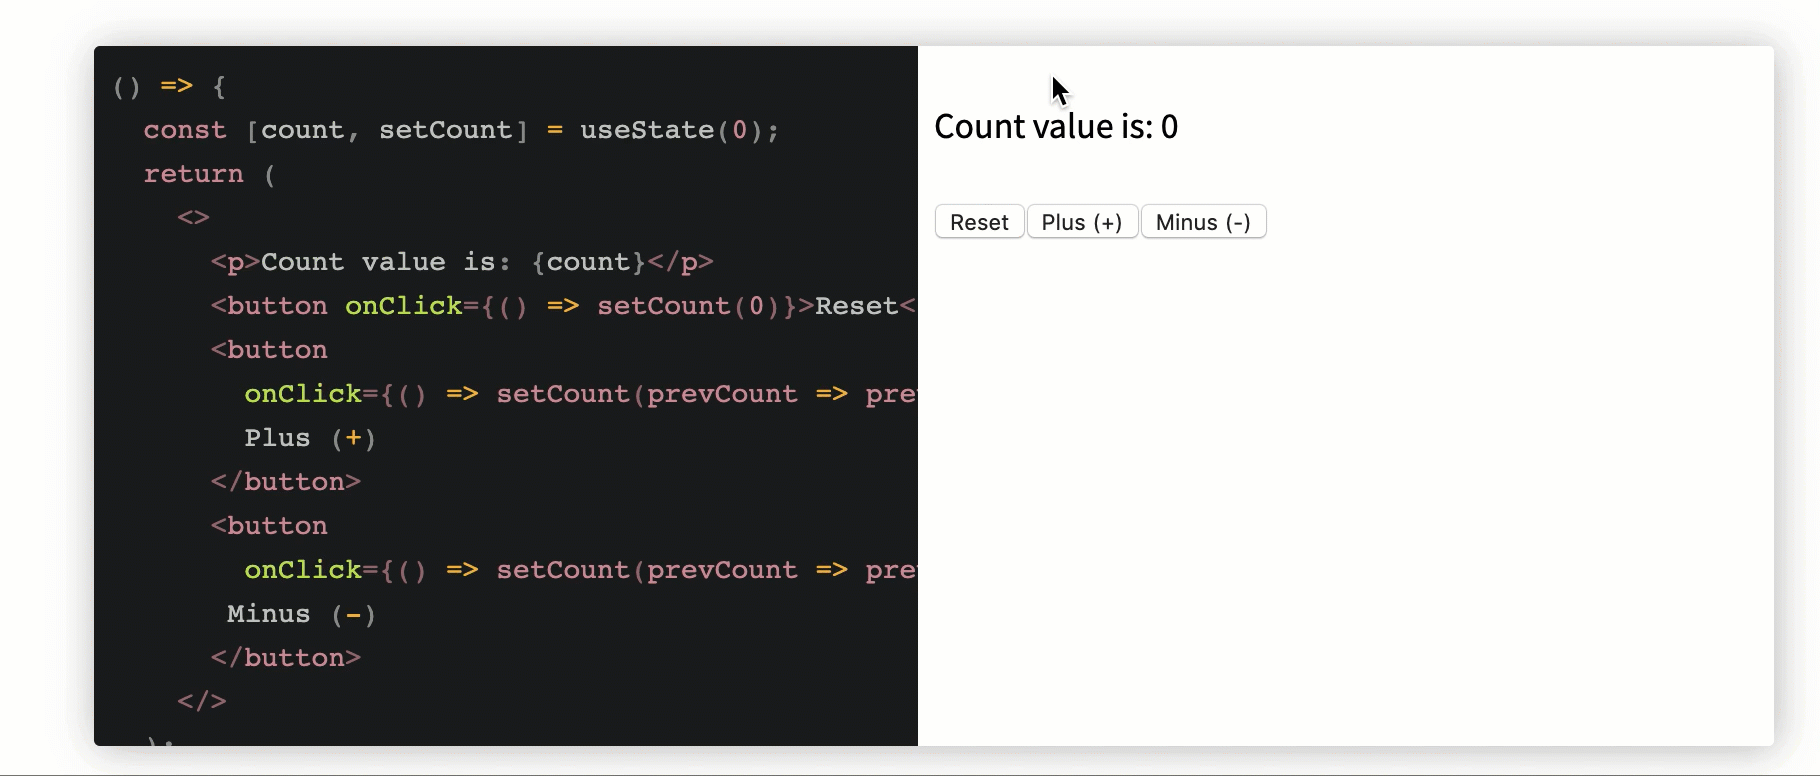Click the onClick attribute above the 'Plus (+)' code line
This screenshot has height=776, width=1820.
click(x=303, y=394)
